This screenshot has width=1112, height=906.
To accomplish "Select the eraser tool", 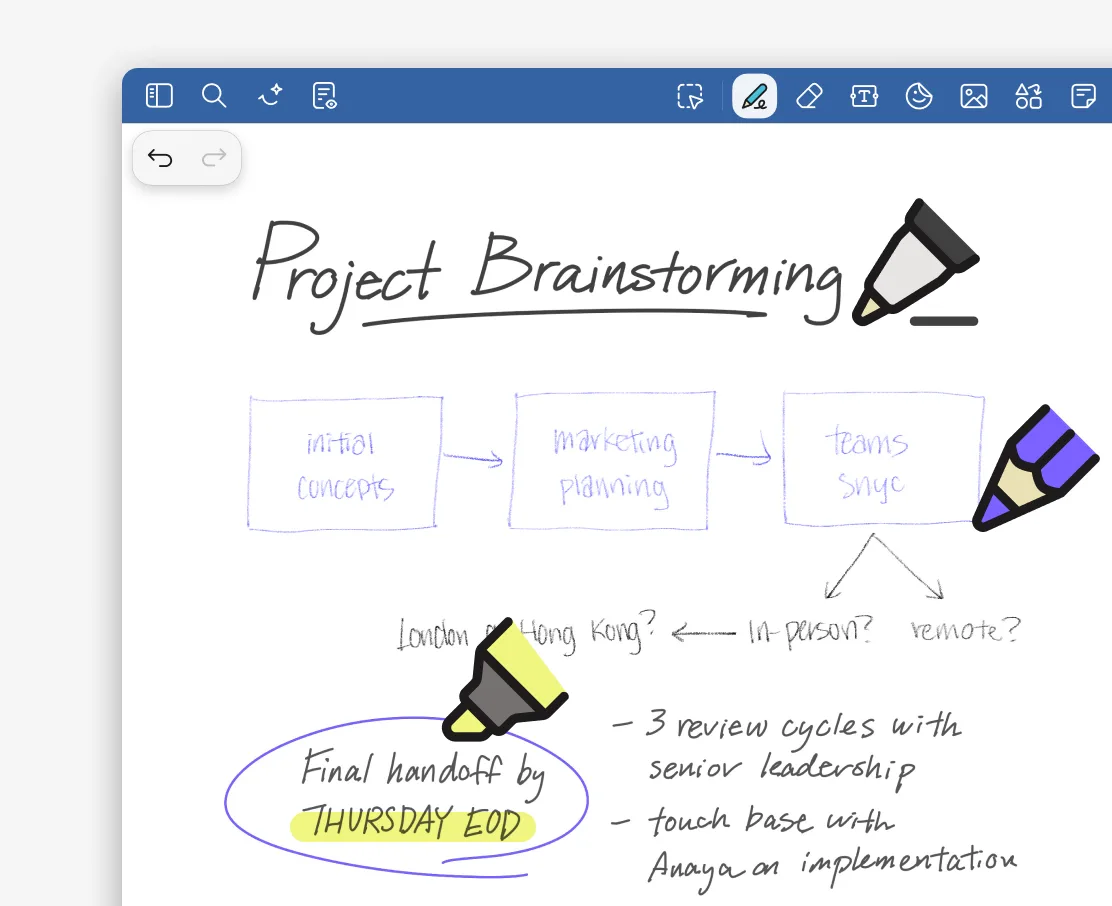I will [809, 96].
